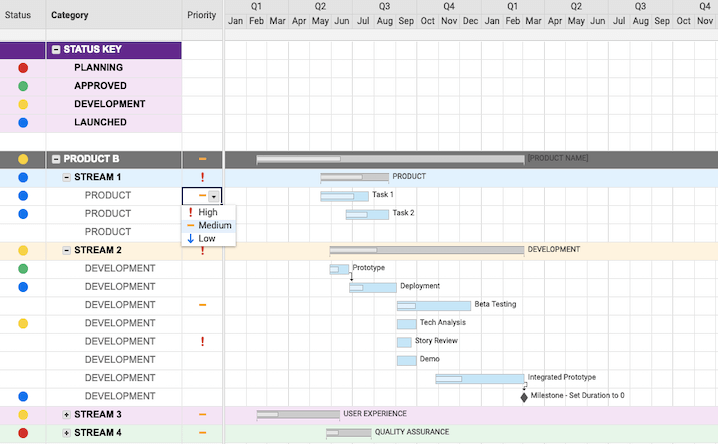Screen dimensions: 718x444
Task: Choose Low from the priority list
Action: point(206,239)
